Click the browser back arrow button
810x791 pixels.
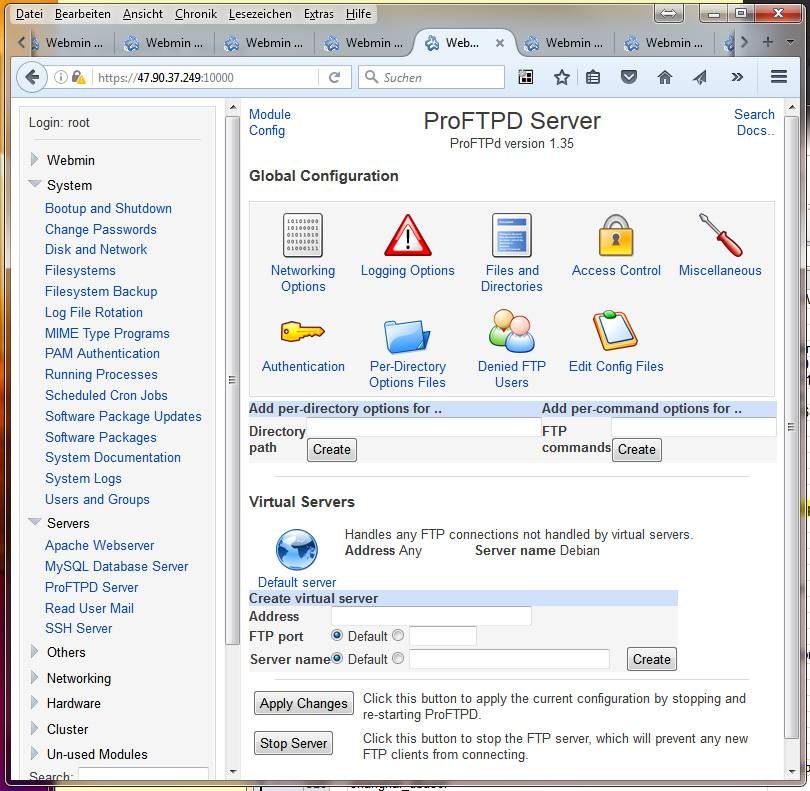(32, 77)
